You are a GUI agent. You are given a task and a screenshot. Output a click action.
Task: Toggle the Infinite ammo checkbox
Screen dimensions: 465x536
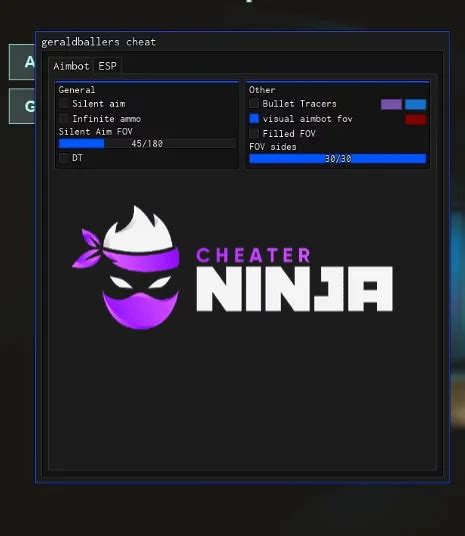[x=64, y=119]
